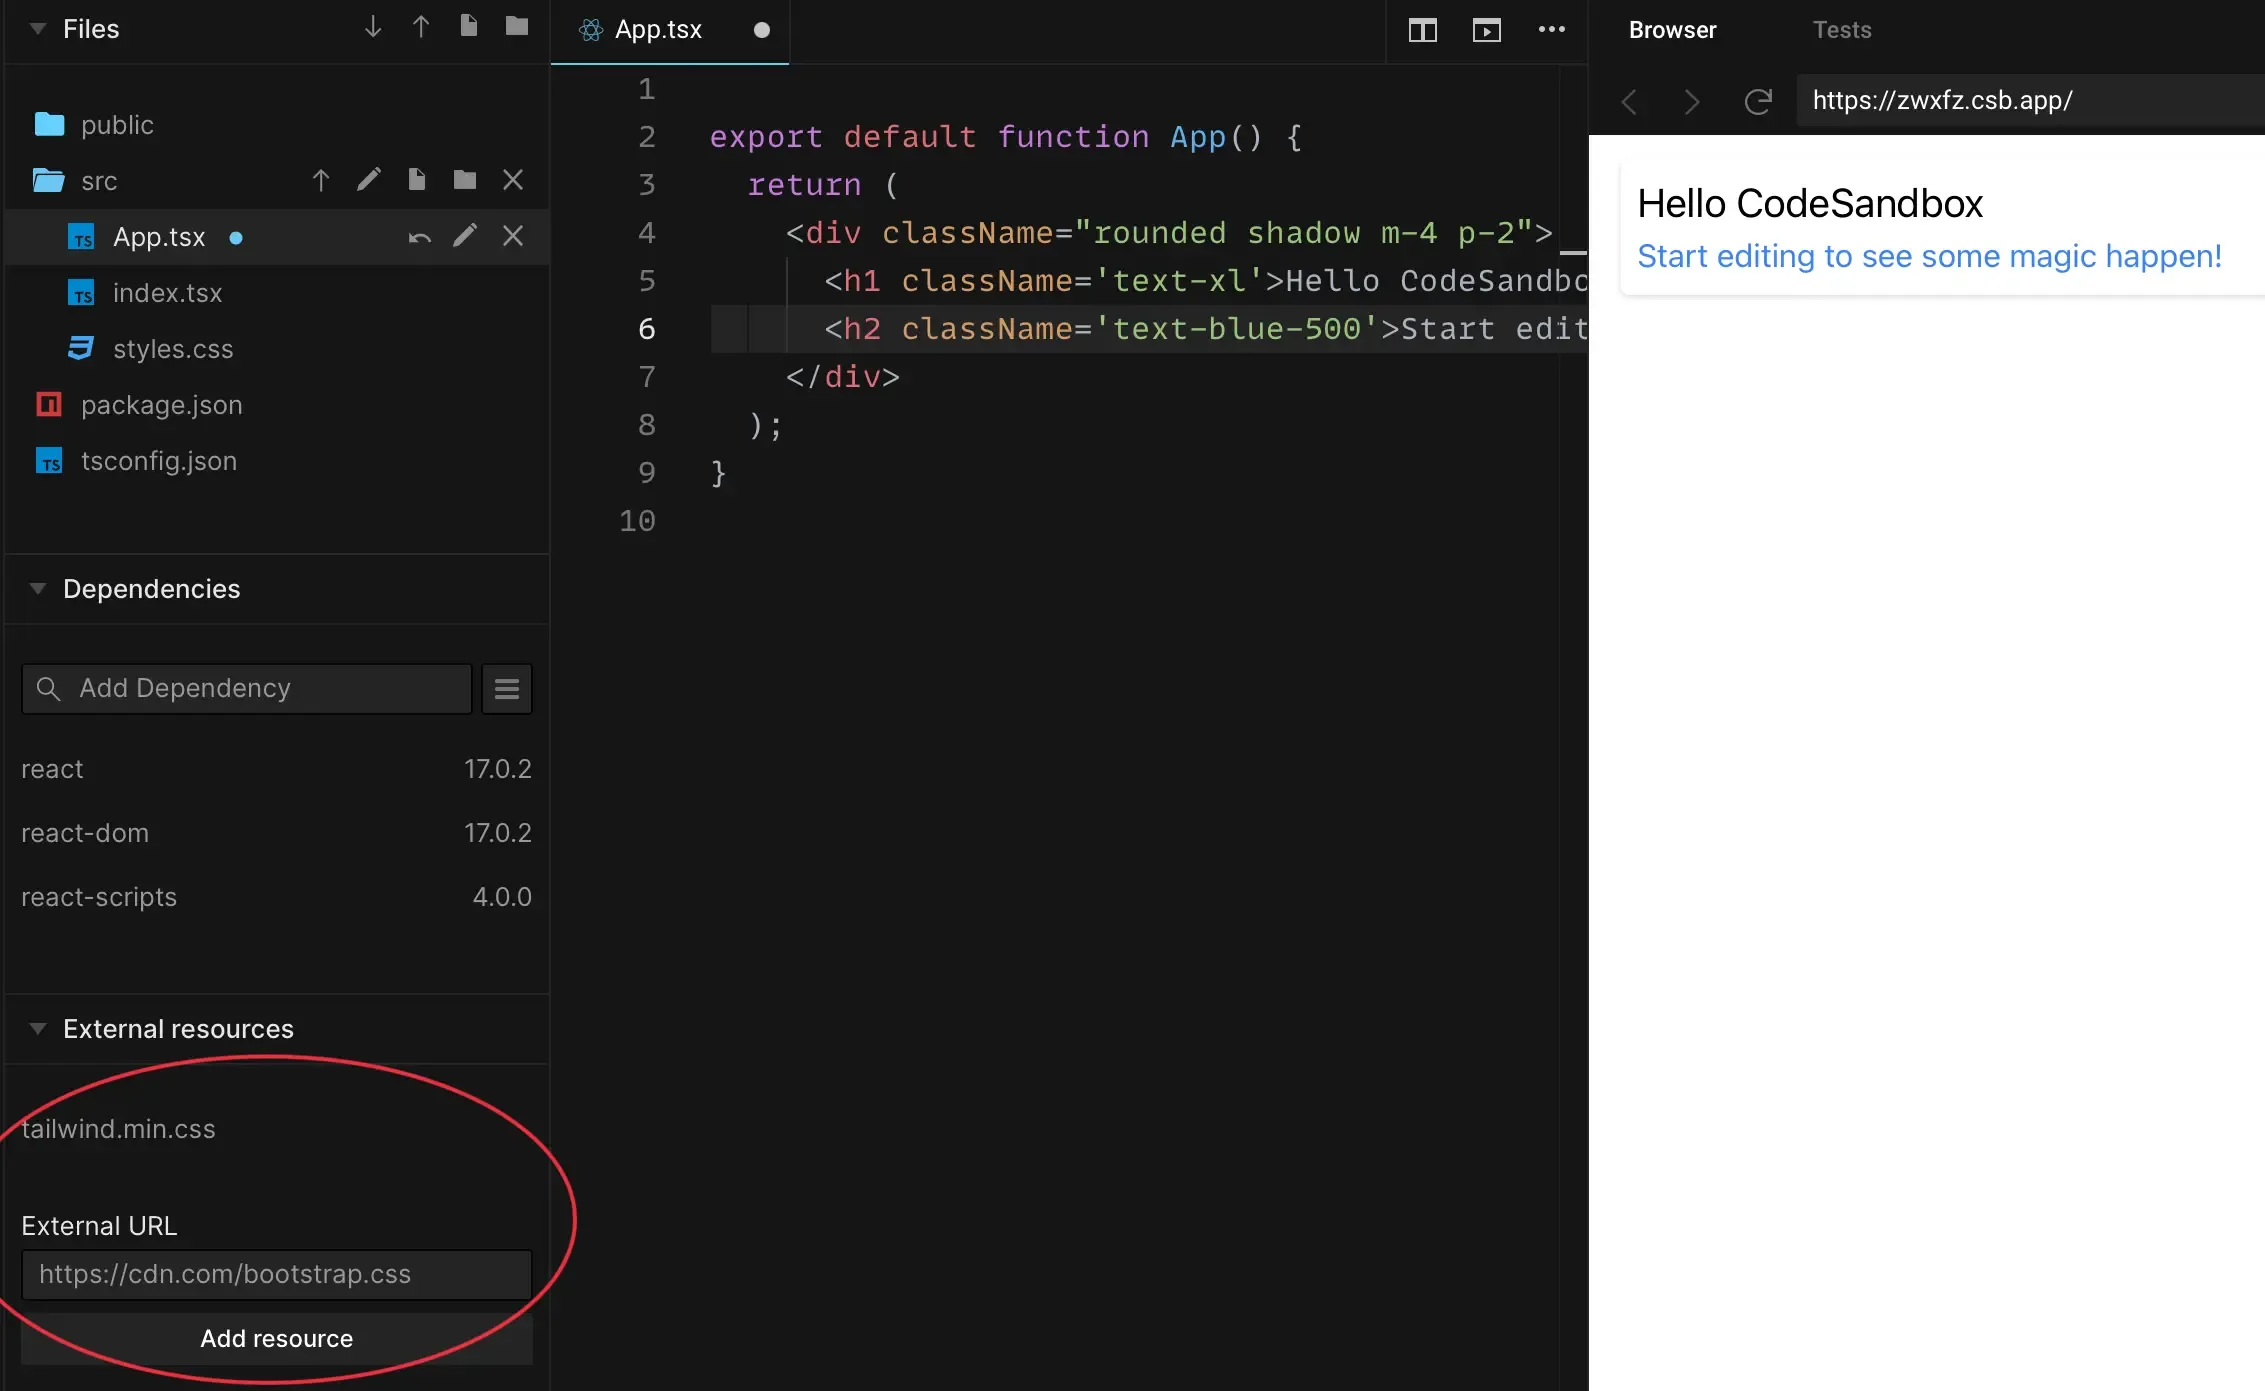Click Add resource button

pyautogui.click(x=275, y=1338)
